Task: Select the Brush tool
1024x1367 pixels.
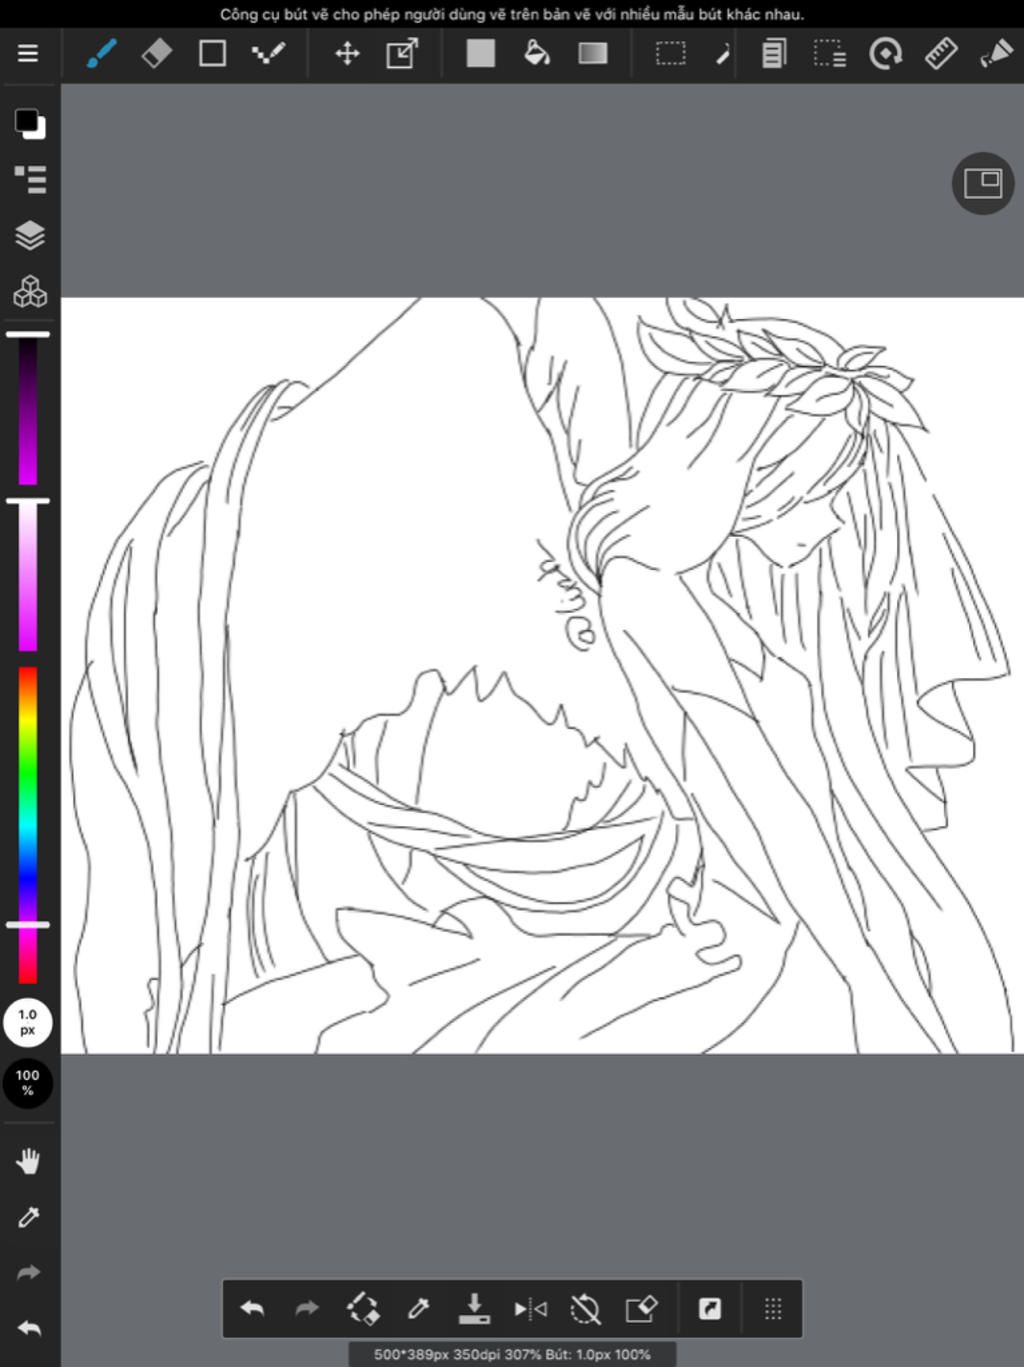Action: (x=101, y=53)
